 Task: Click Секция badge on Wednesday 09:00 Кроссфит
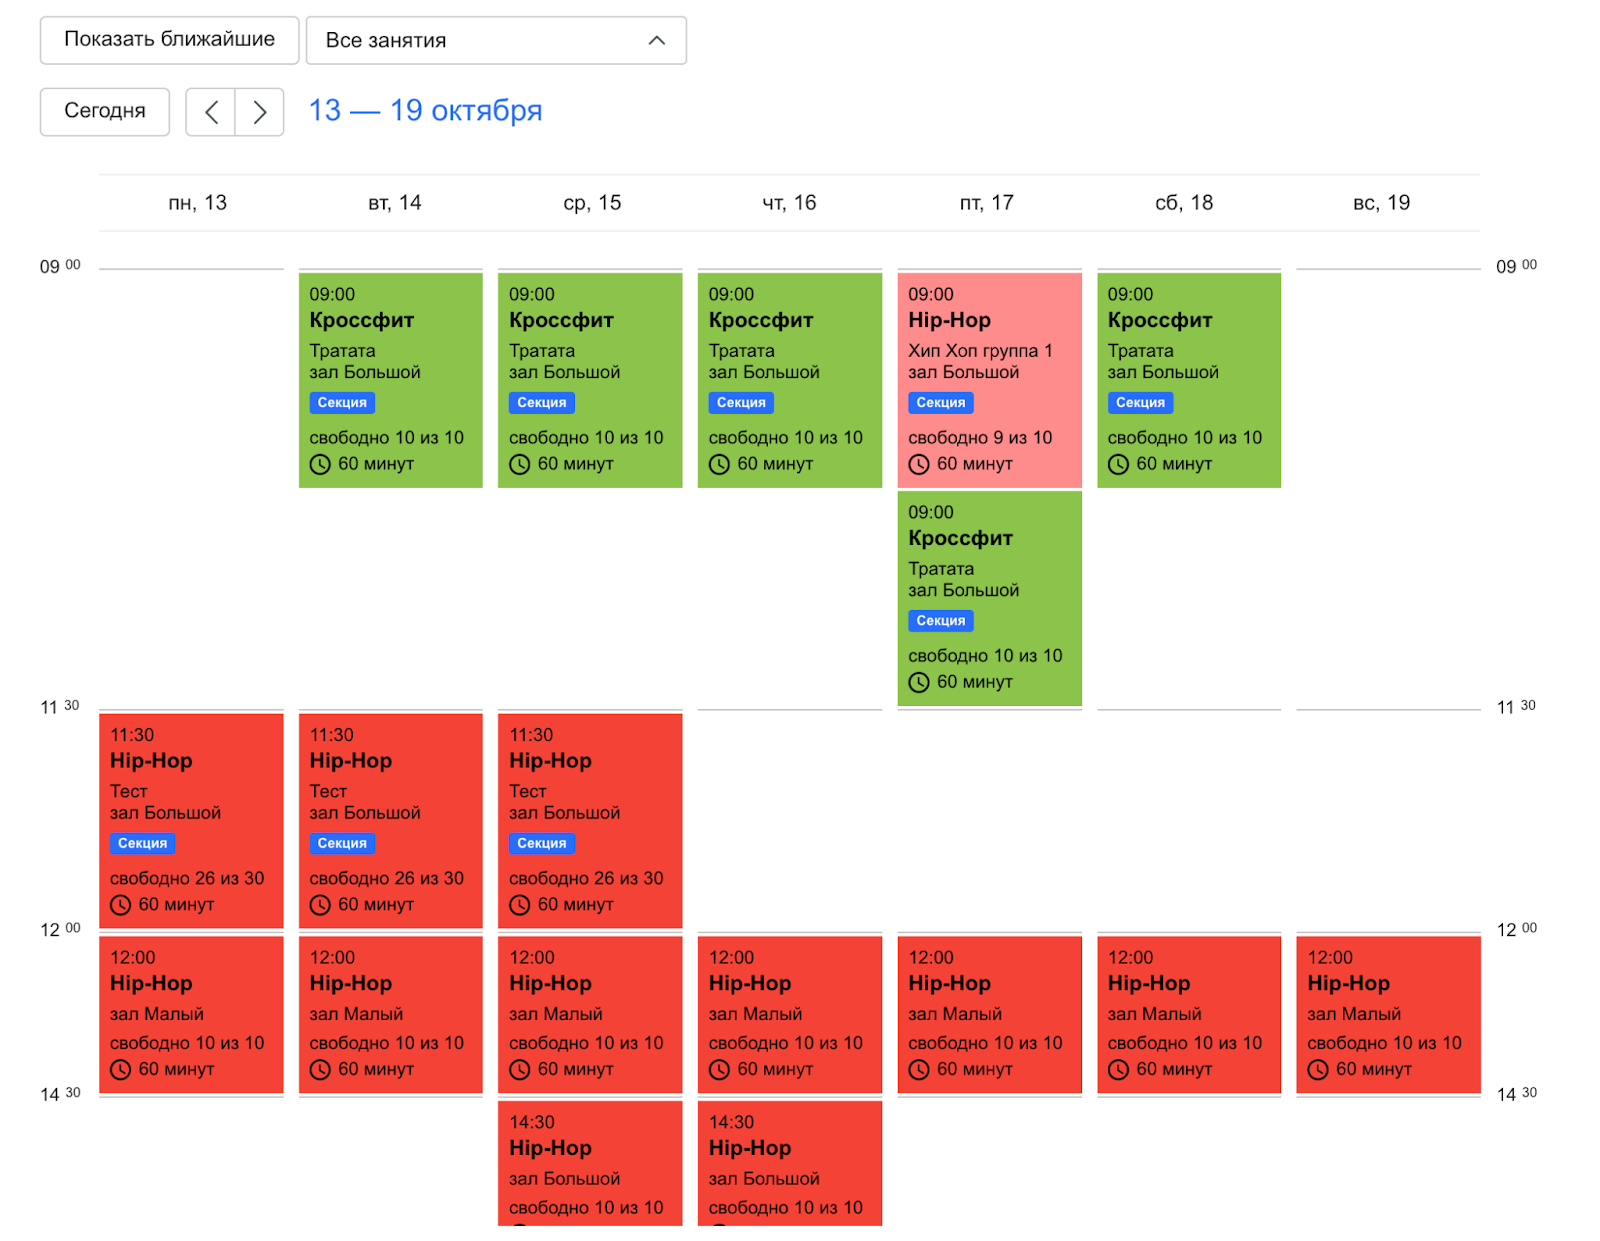click(x=542, y=403)
